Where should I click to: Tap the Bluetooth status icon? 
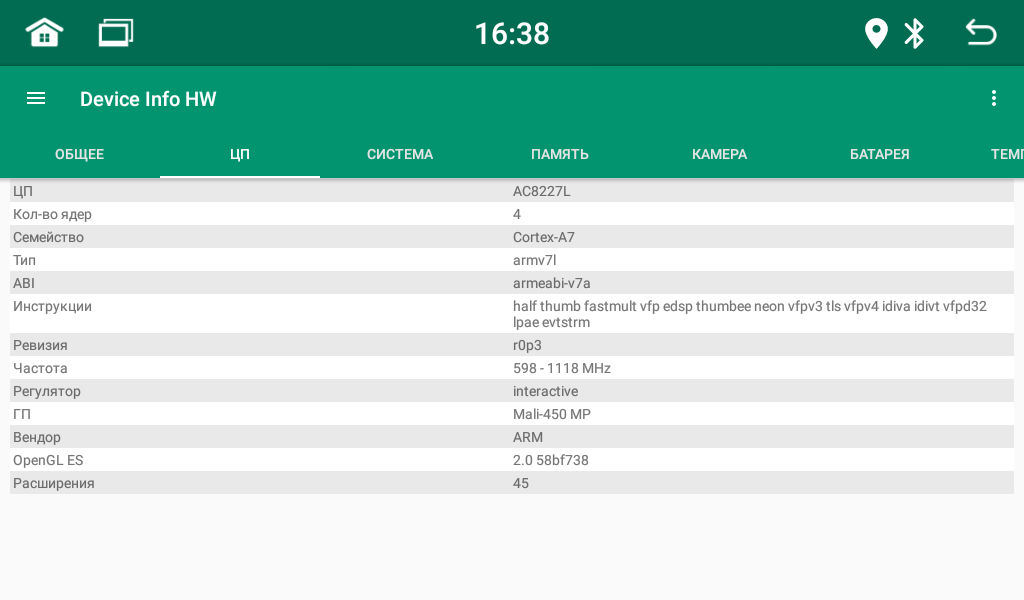914,33
